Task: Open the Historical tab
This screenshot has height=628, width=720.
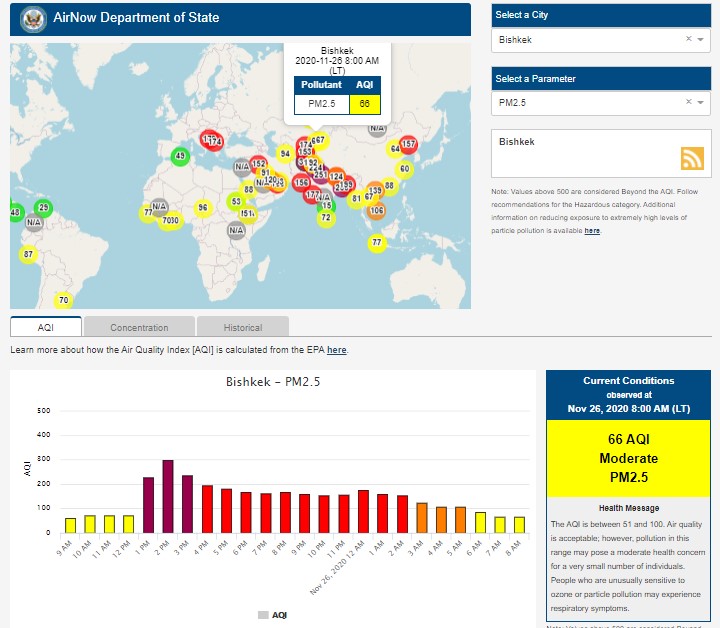Action: 243,327
